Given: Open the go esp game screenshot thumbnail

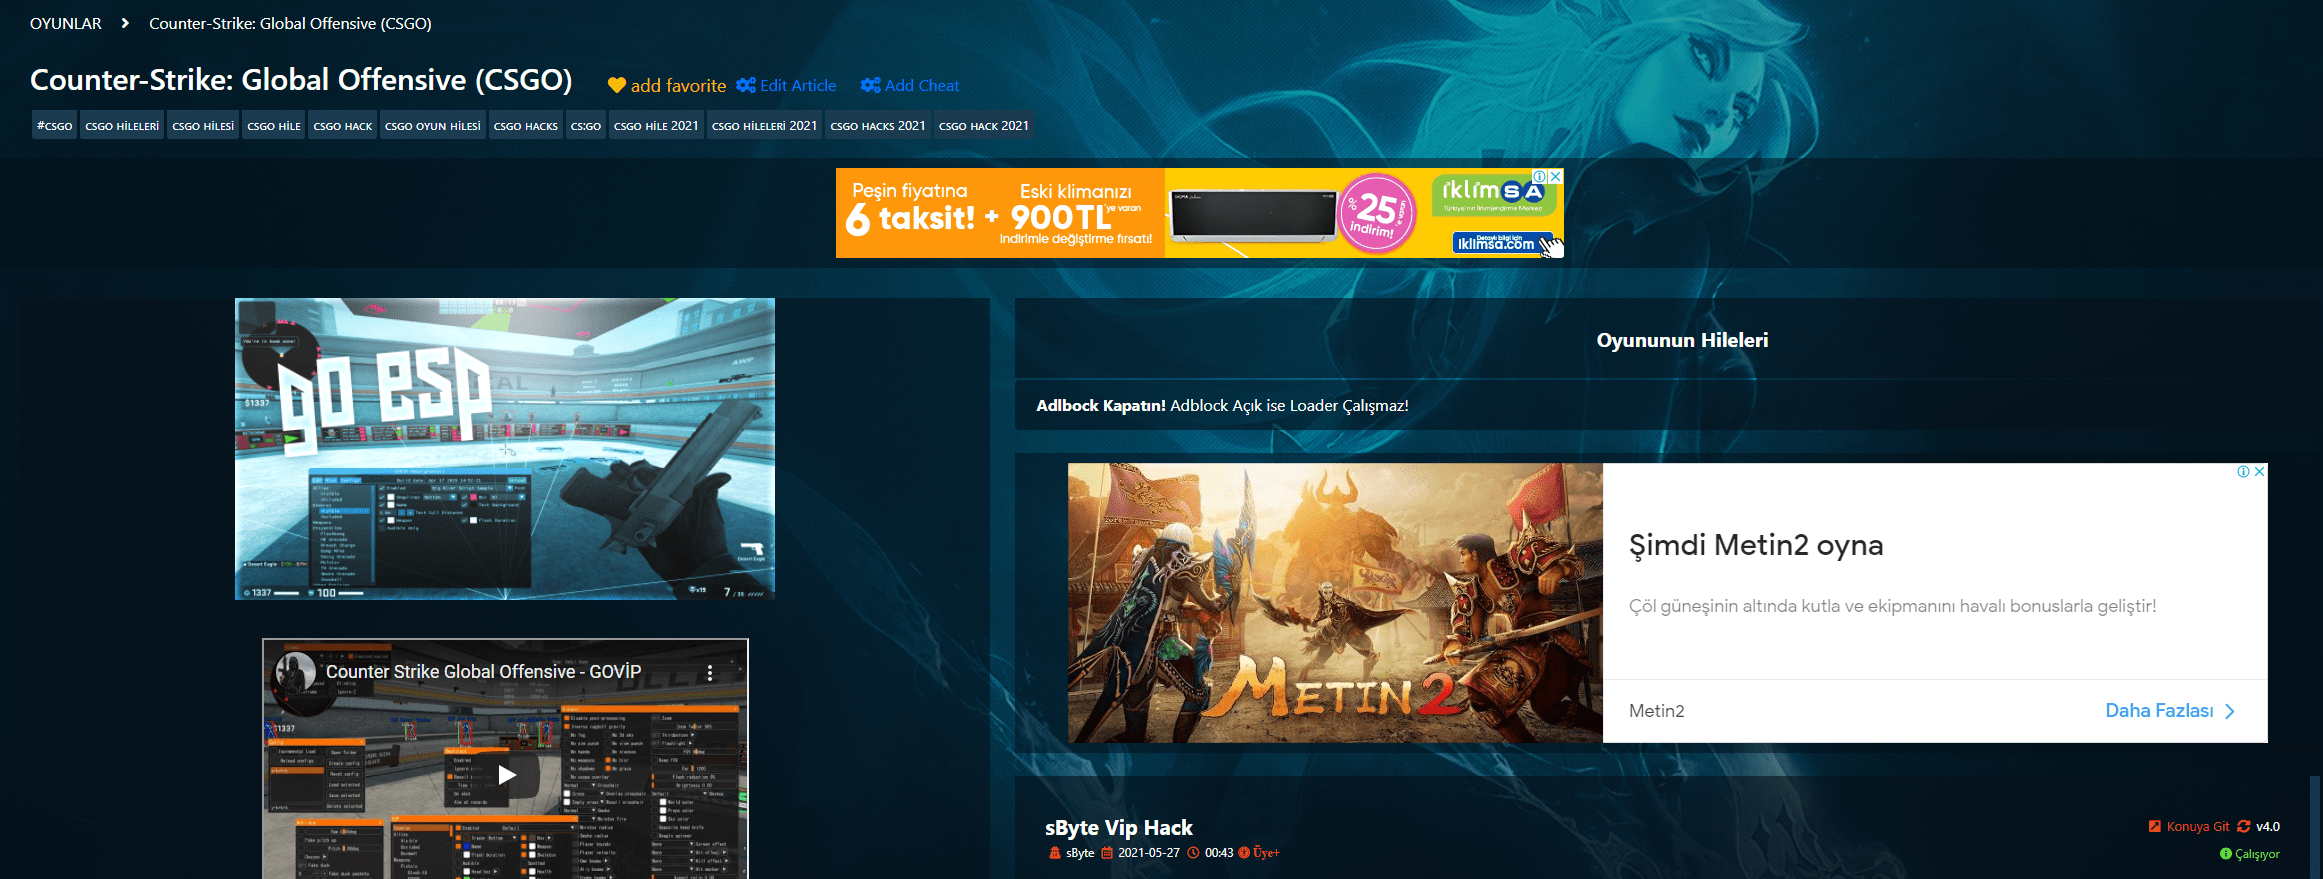Looking at the screenshot, I should pyautogui.click(x=505, y=449).
